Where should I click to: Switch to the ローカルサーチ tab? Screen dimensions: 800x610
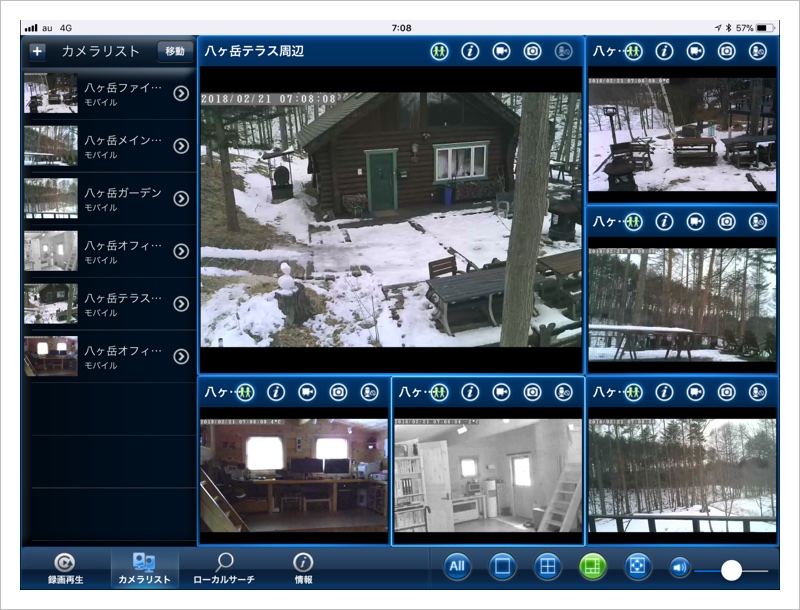coord(224,568)
